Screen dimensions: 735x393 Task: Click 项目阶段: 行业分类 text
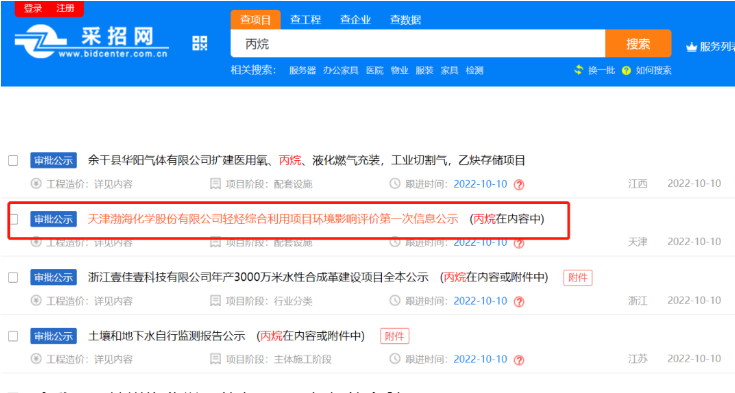point(269,301)
